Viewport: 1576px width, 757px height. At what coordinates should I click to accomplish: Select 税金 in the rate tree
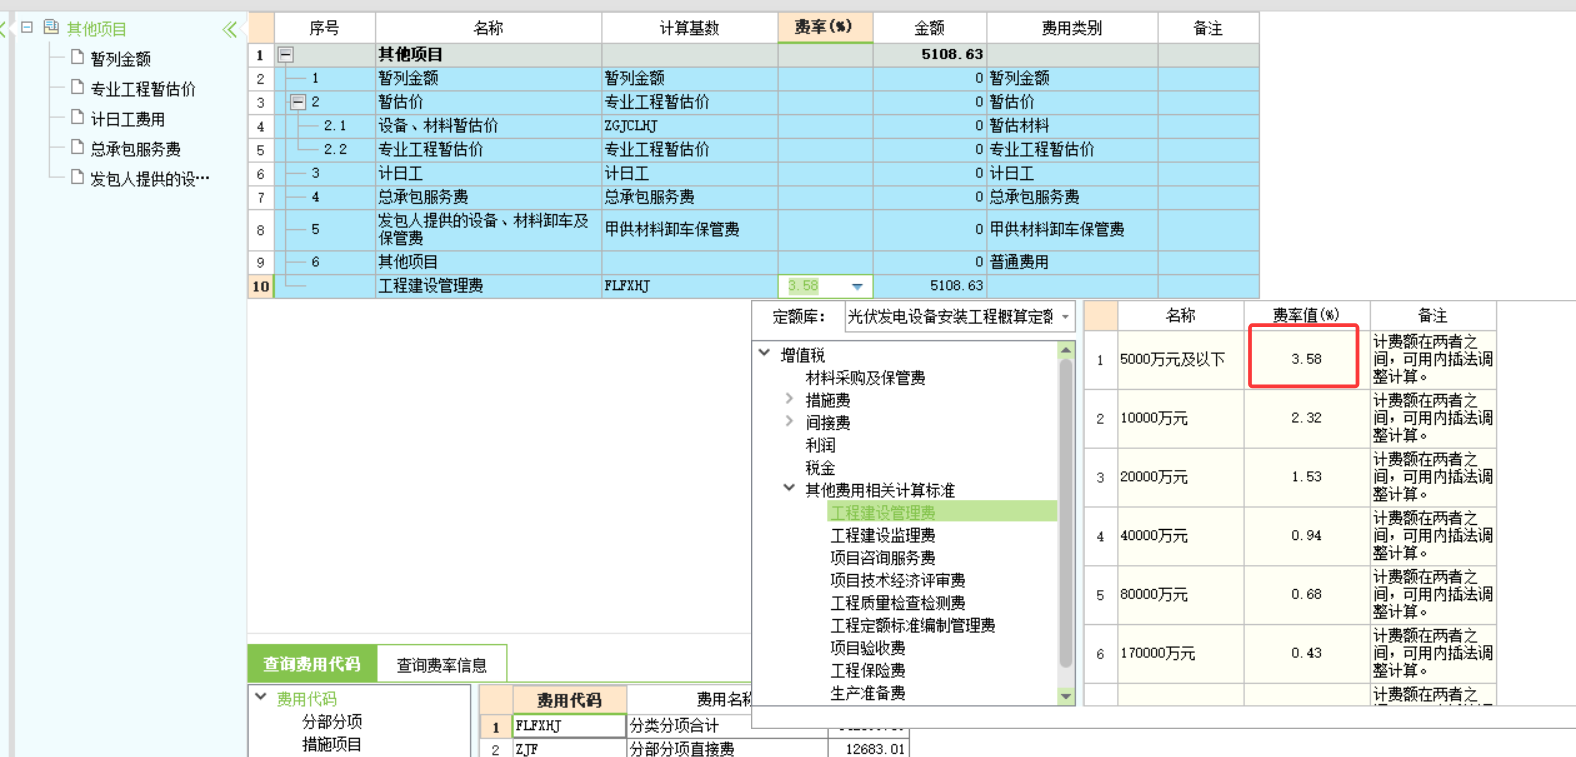tap(821, 468)
